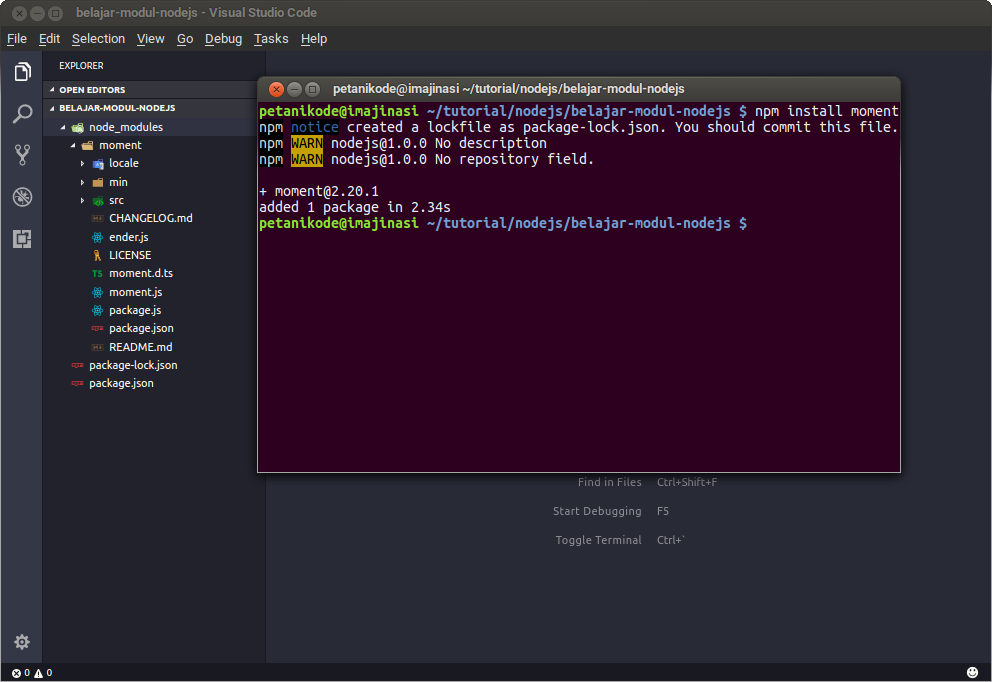
Task: Select the Explorer icon in the activity bar
Action: coord(22,71)
